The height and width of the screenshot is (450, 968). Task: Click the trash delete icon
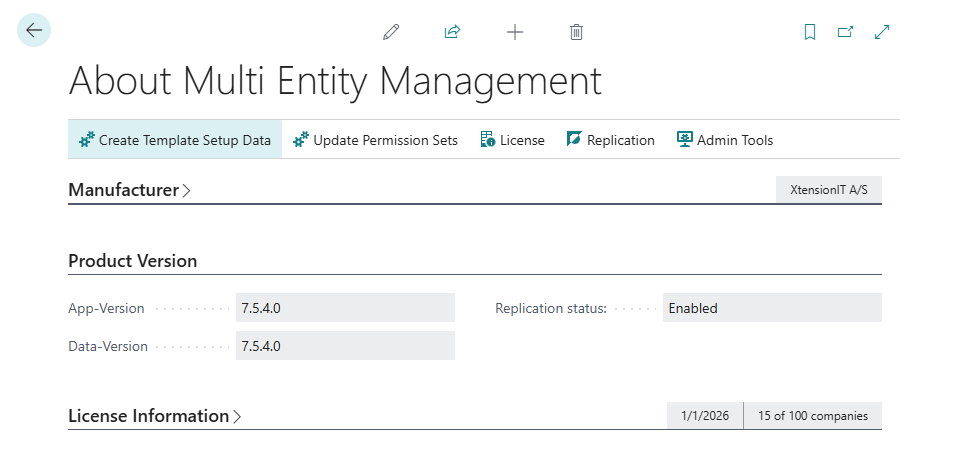click(x=576, y=32)
